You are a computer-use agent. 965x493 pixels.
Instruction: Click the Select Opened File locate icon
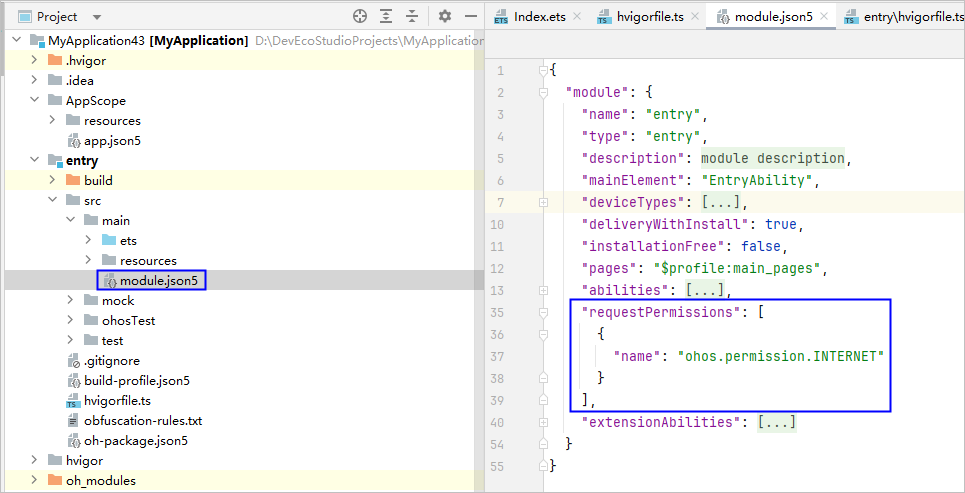pyautogui.click(x=360, y=16)
